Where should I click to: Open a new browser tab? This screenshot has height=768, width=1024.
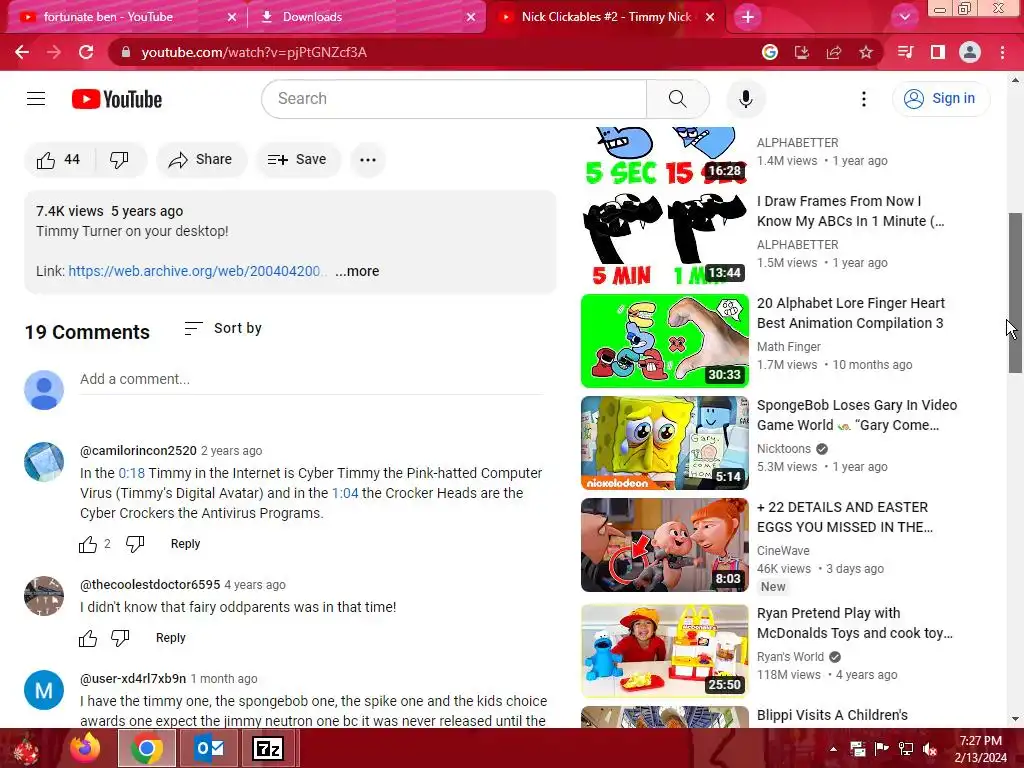[x=748, y=17]
